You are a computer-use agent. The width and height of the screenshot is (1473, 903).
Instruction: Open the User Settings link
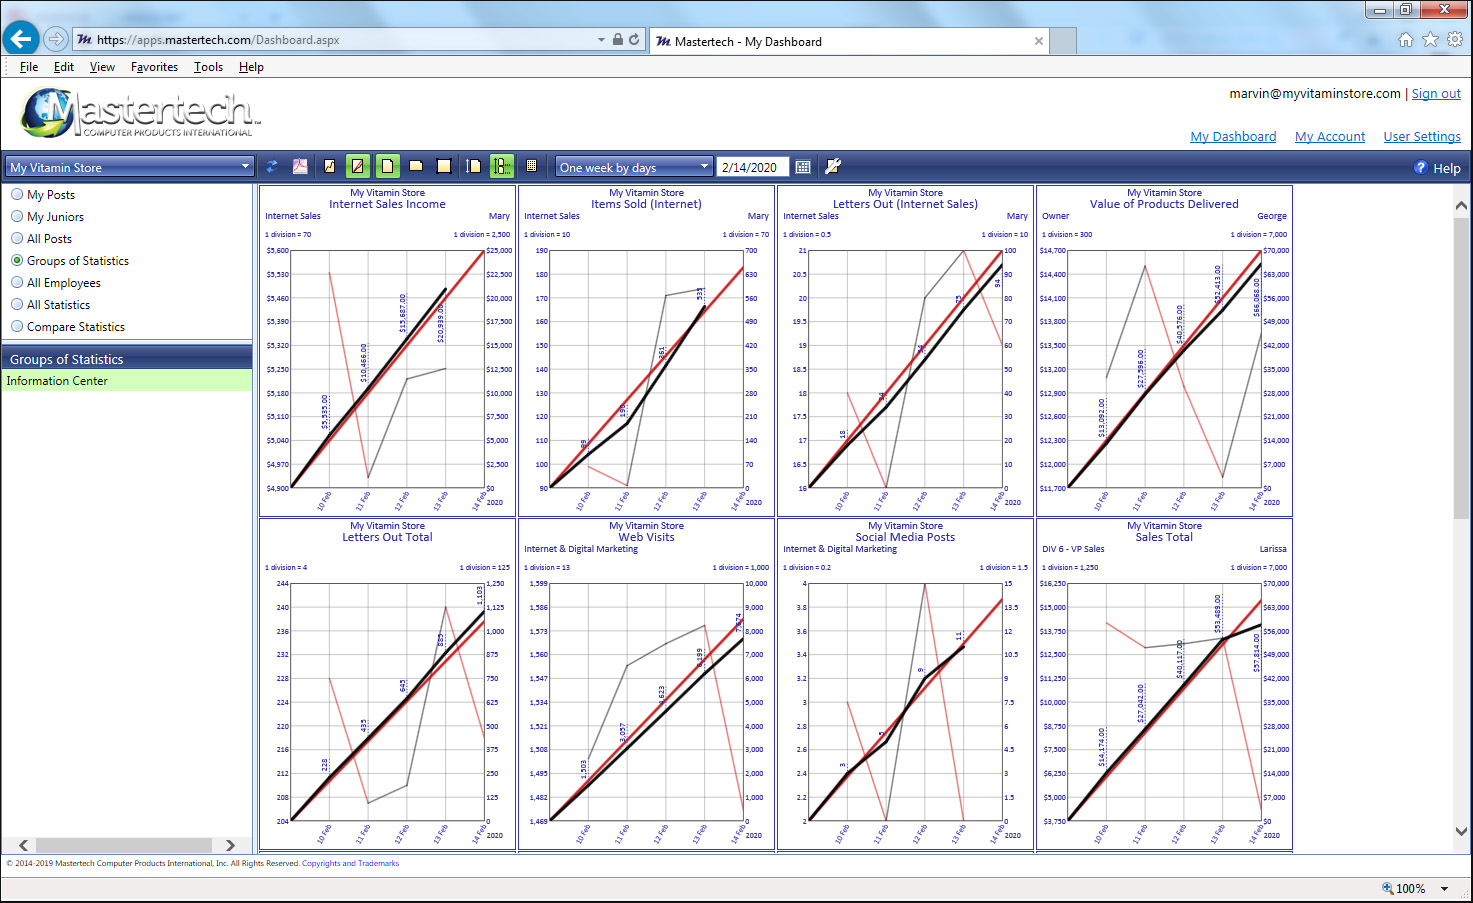tap(1422, 136)
